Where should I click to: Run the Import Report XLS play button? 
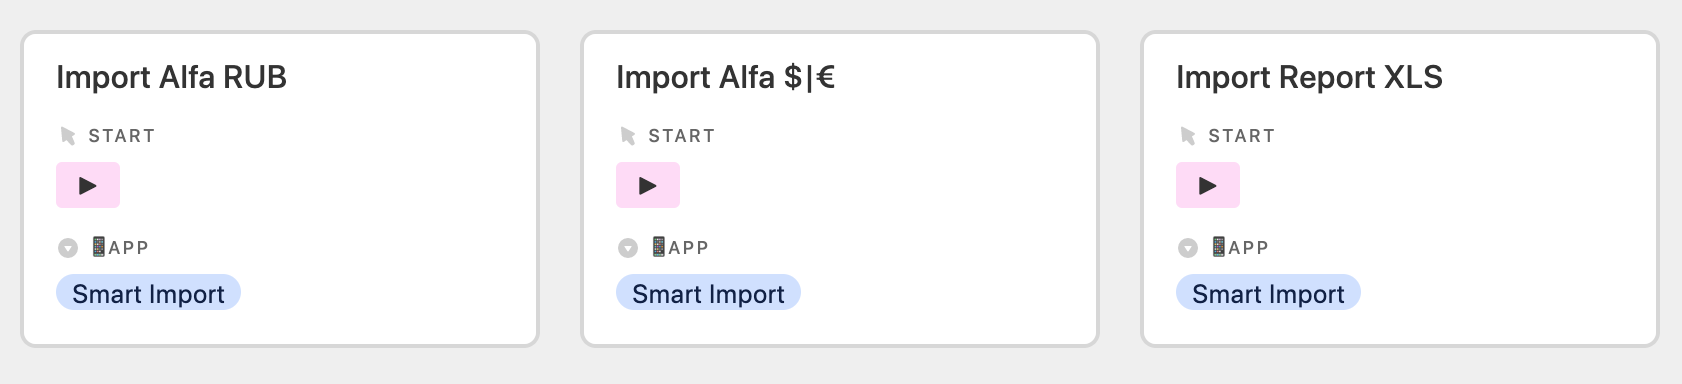[1208, 185]
